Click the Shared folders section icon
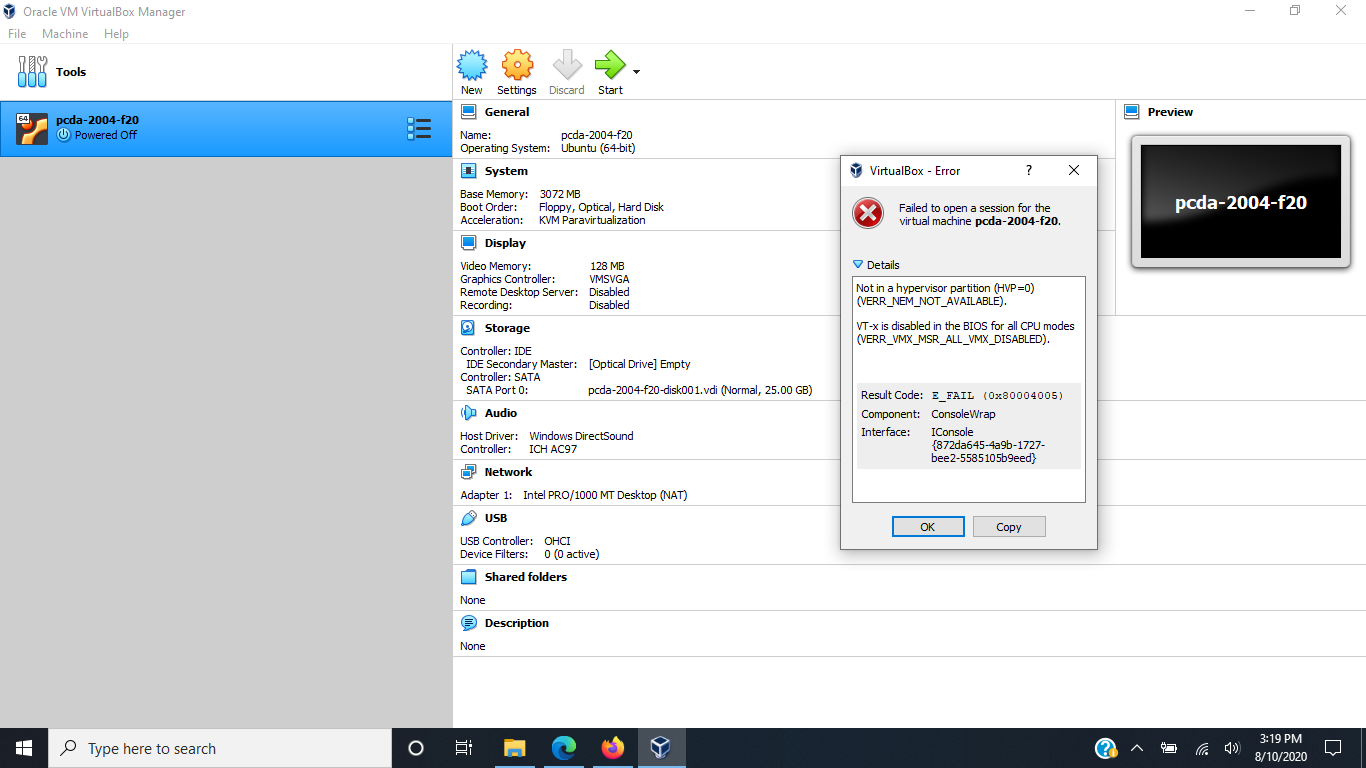 [x=468, y=577]
